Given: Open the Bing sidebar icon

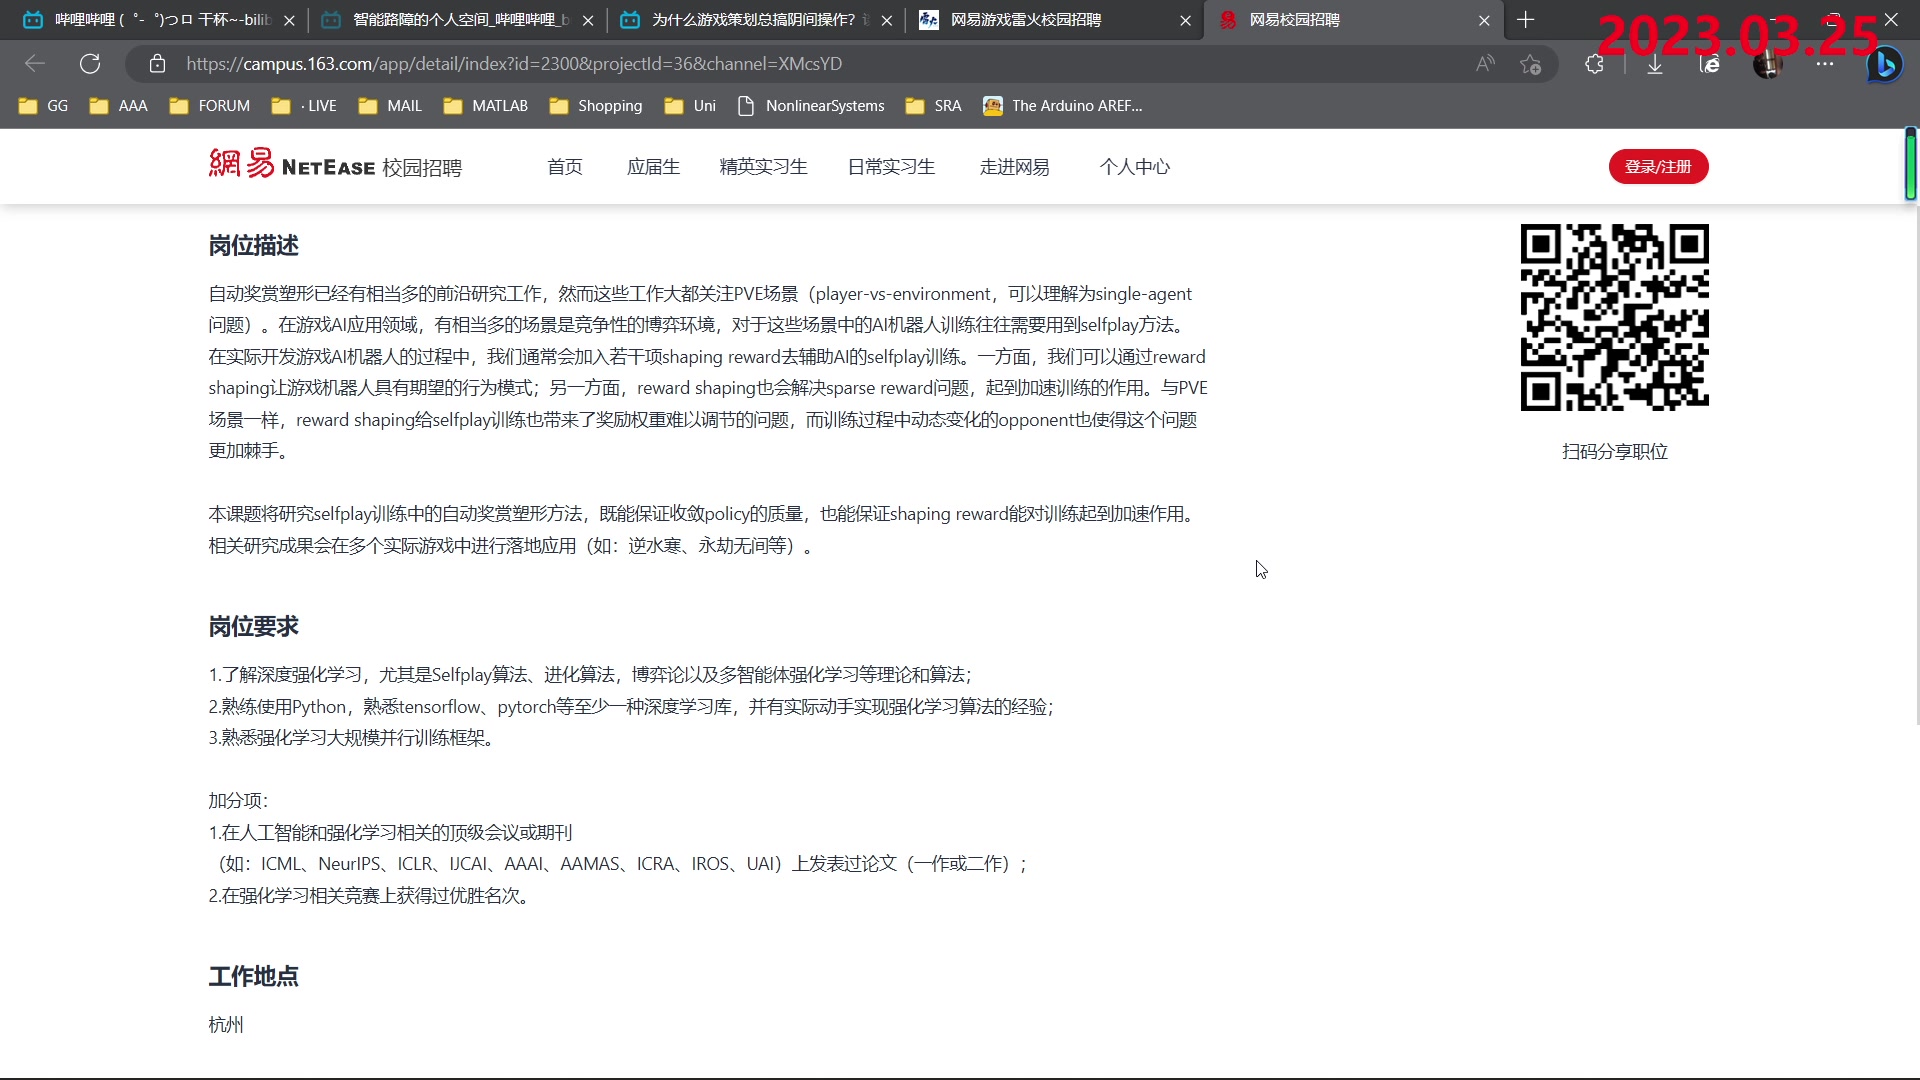Looking at the screenshot, I should coord(1885,65).
